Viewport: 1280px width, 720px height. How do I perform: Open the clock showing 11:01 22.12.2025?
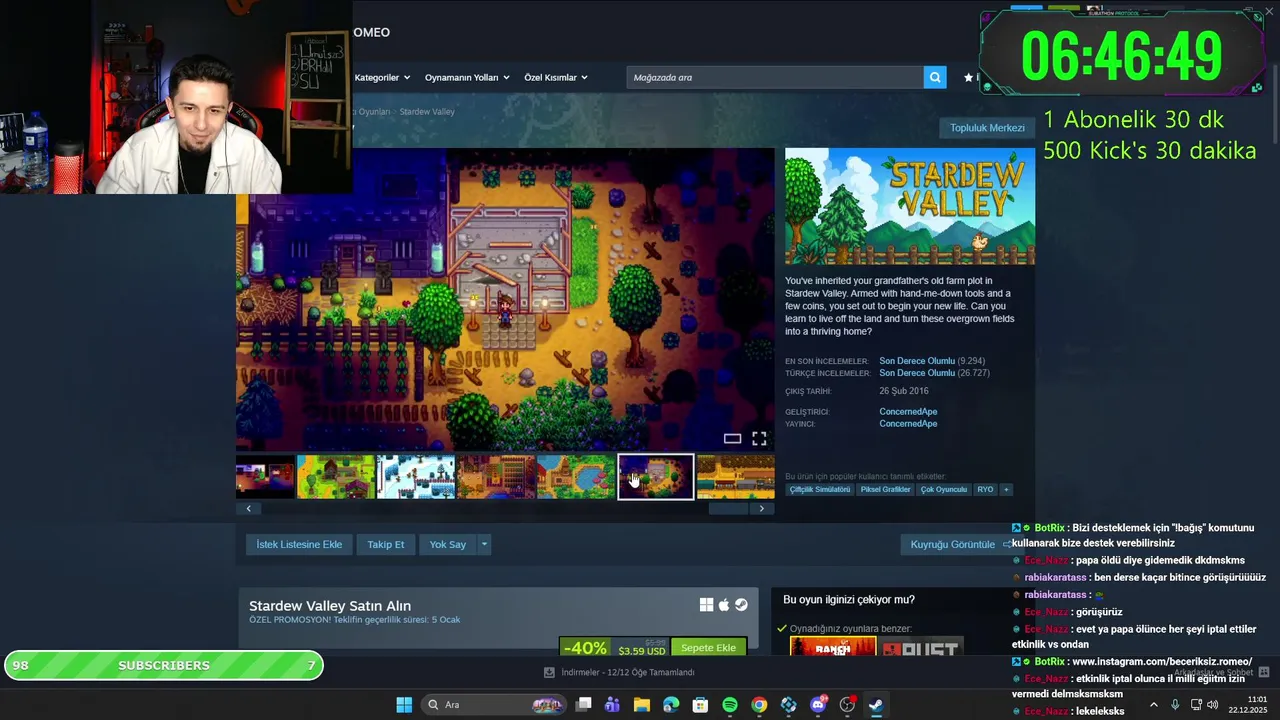(1248, 705)
